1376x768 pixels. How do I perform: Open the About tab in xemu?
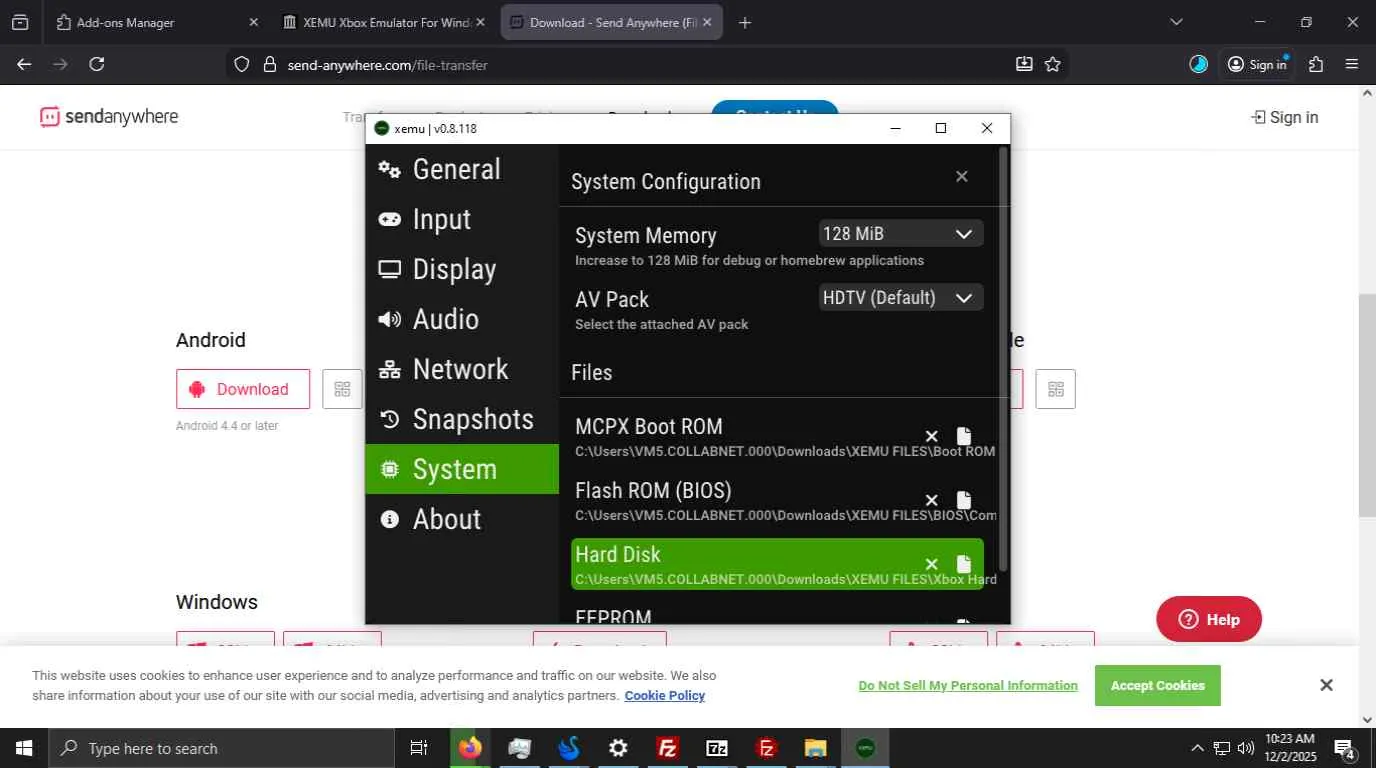coord(462,519)
